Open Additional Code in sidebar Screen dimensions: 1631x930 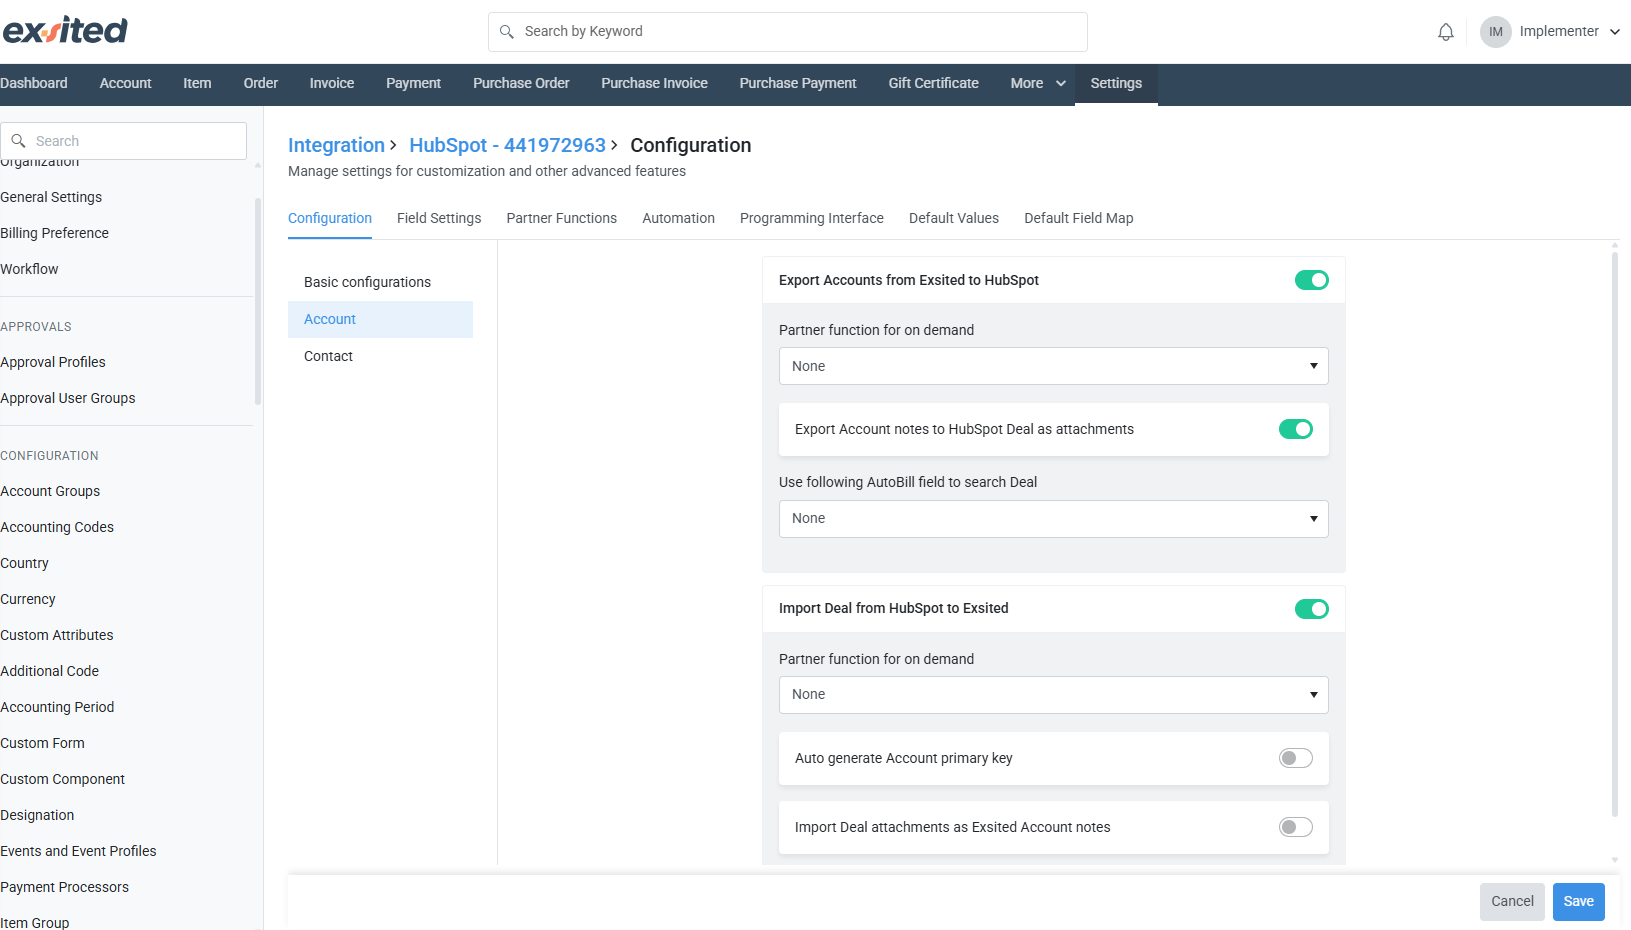point(49,671)
